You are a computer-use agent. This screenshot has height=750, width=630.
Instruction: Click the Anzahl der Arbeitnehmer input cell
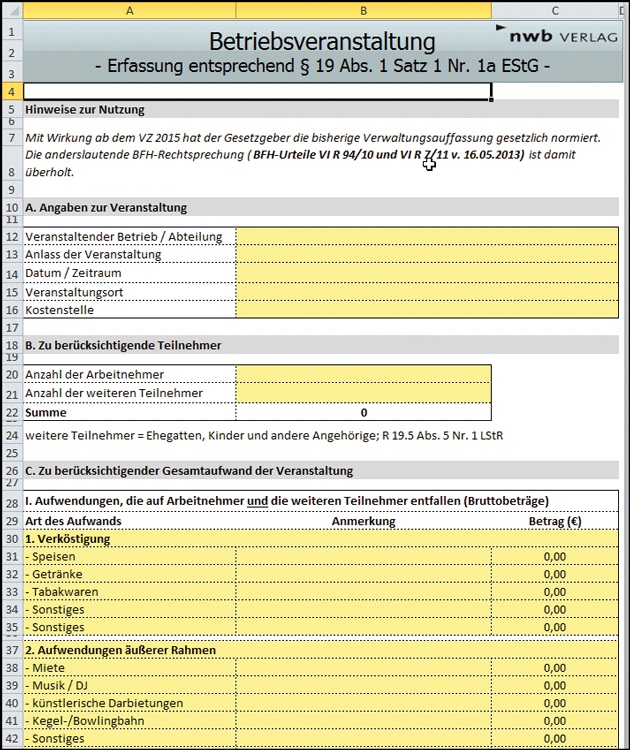363,375
